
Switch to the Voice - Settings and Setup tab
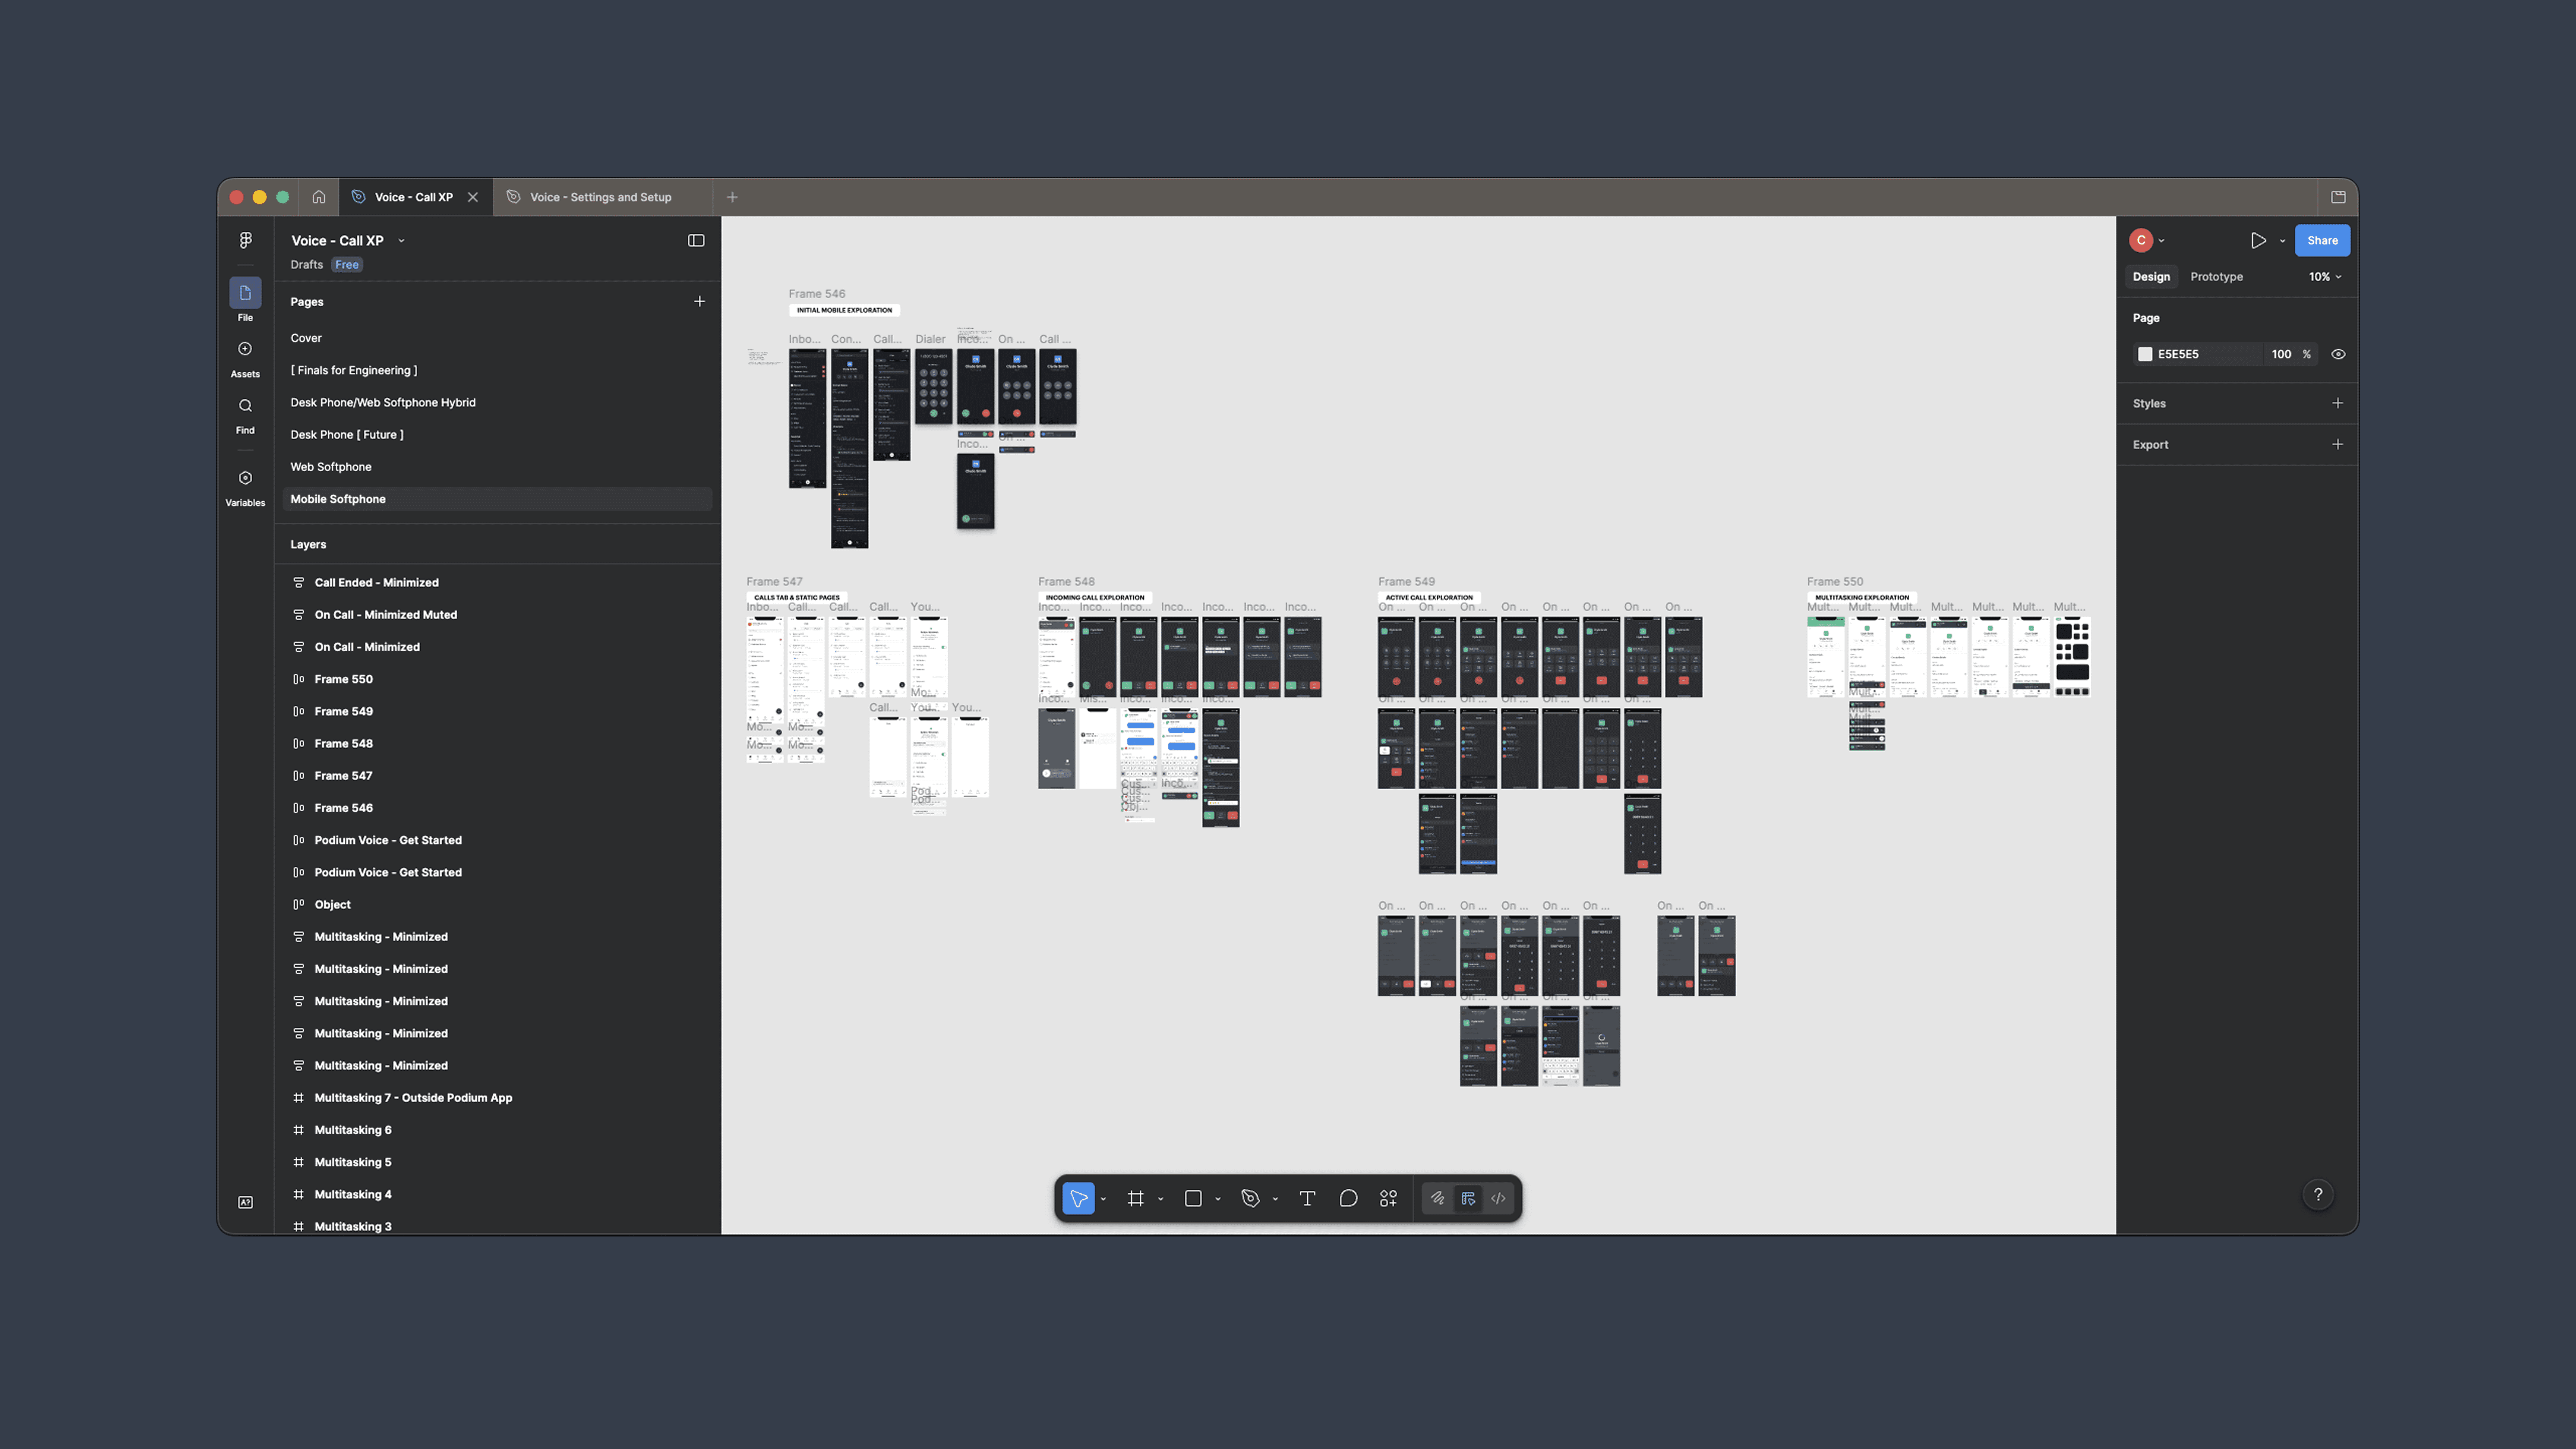click(x=600, y=197)
